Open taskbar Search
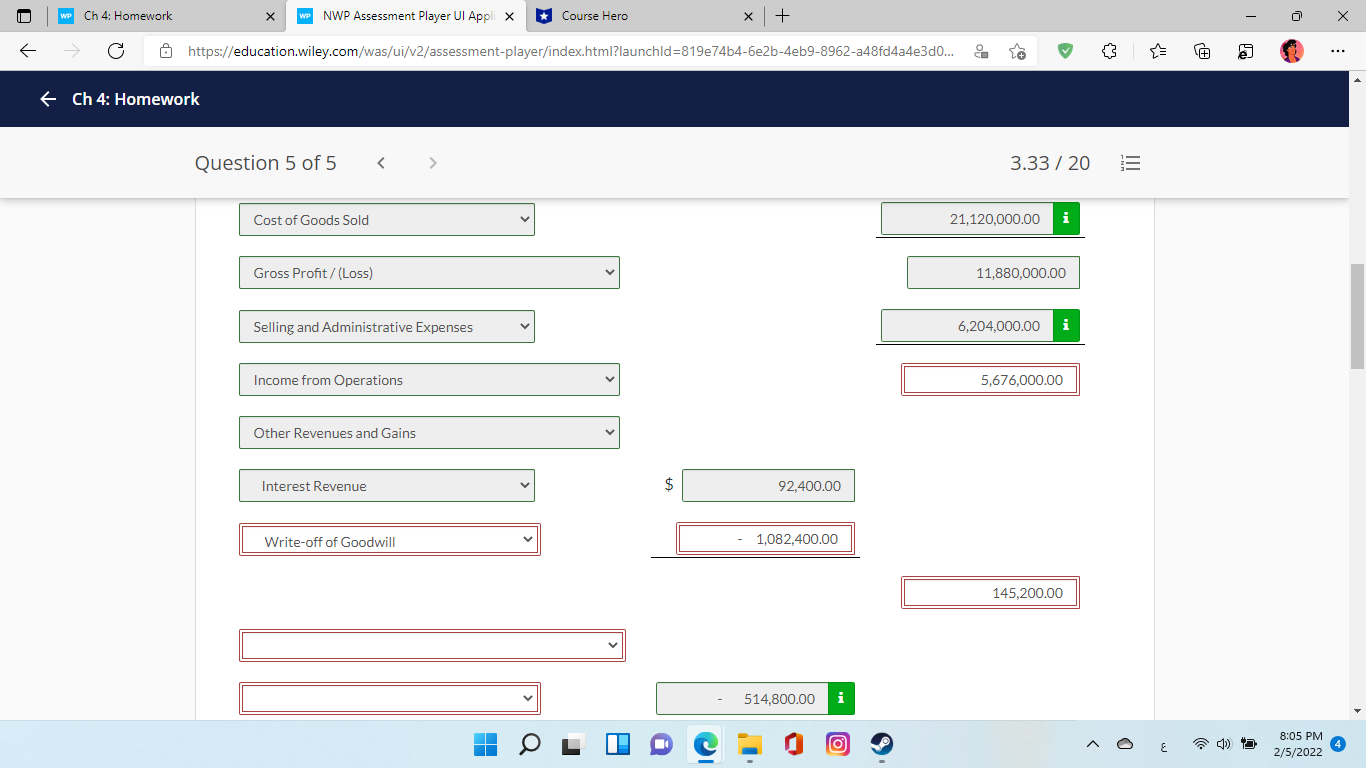Screen dimensions: 1366x768 tap(531, 744)
